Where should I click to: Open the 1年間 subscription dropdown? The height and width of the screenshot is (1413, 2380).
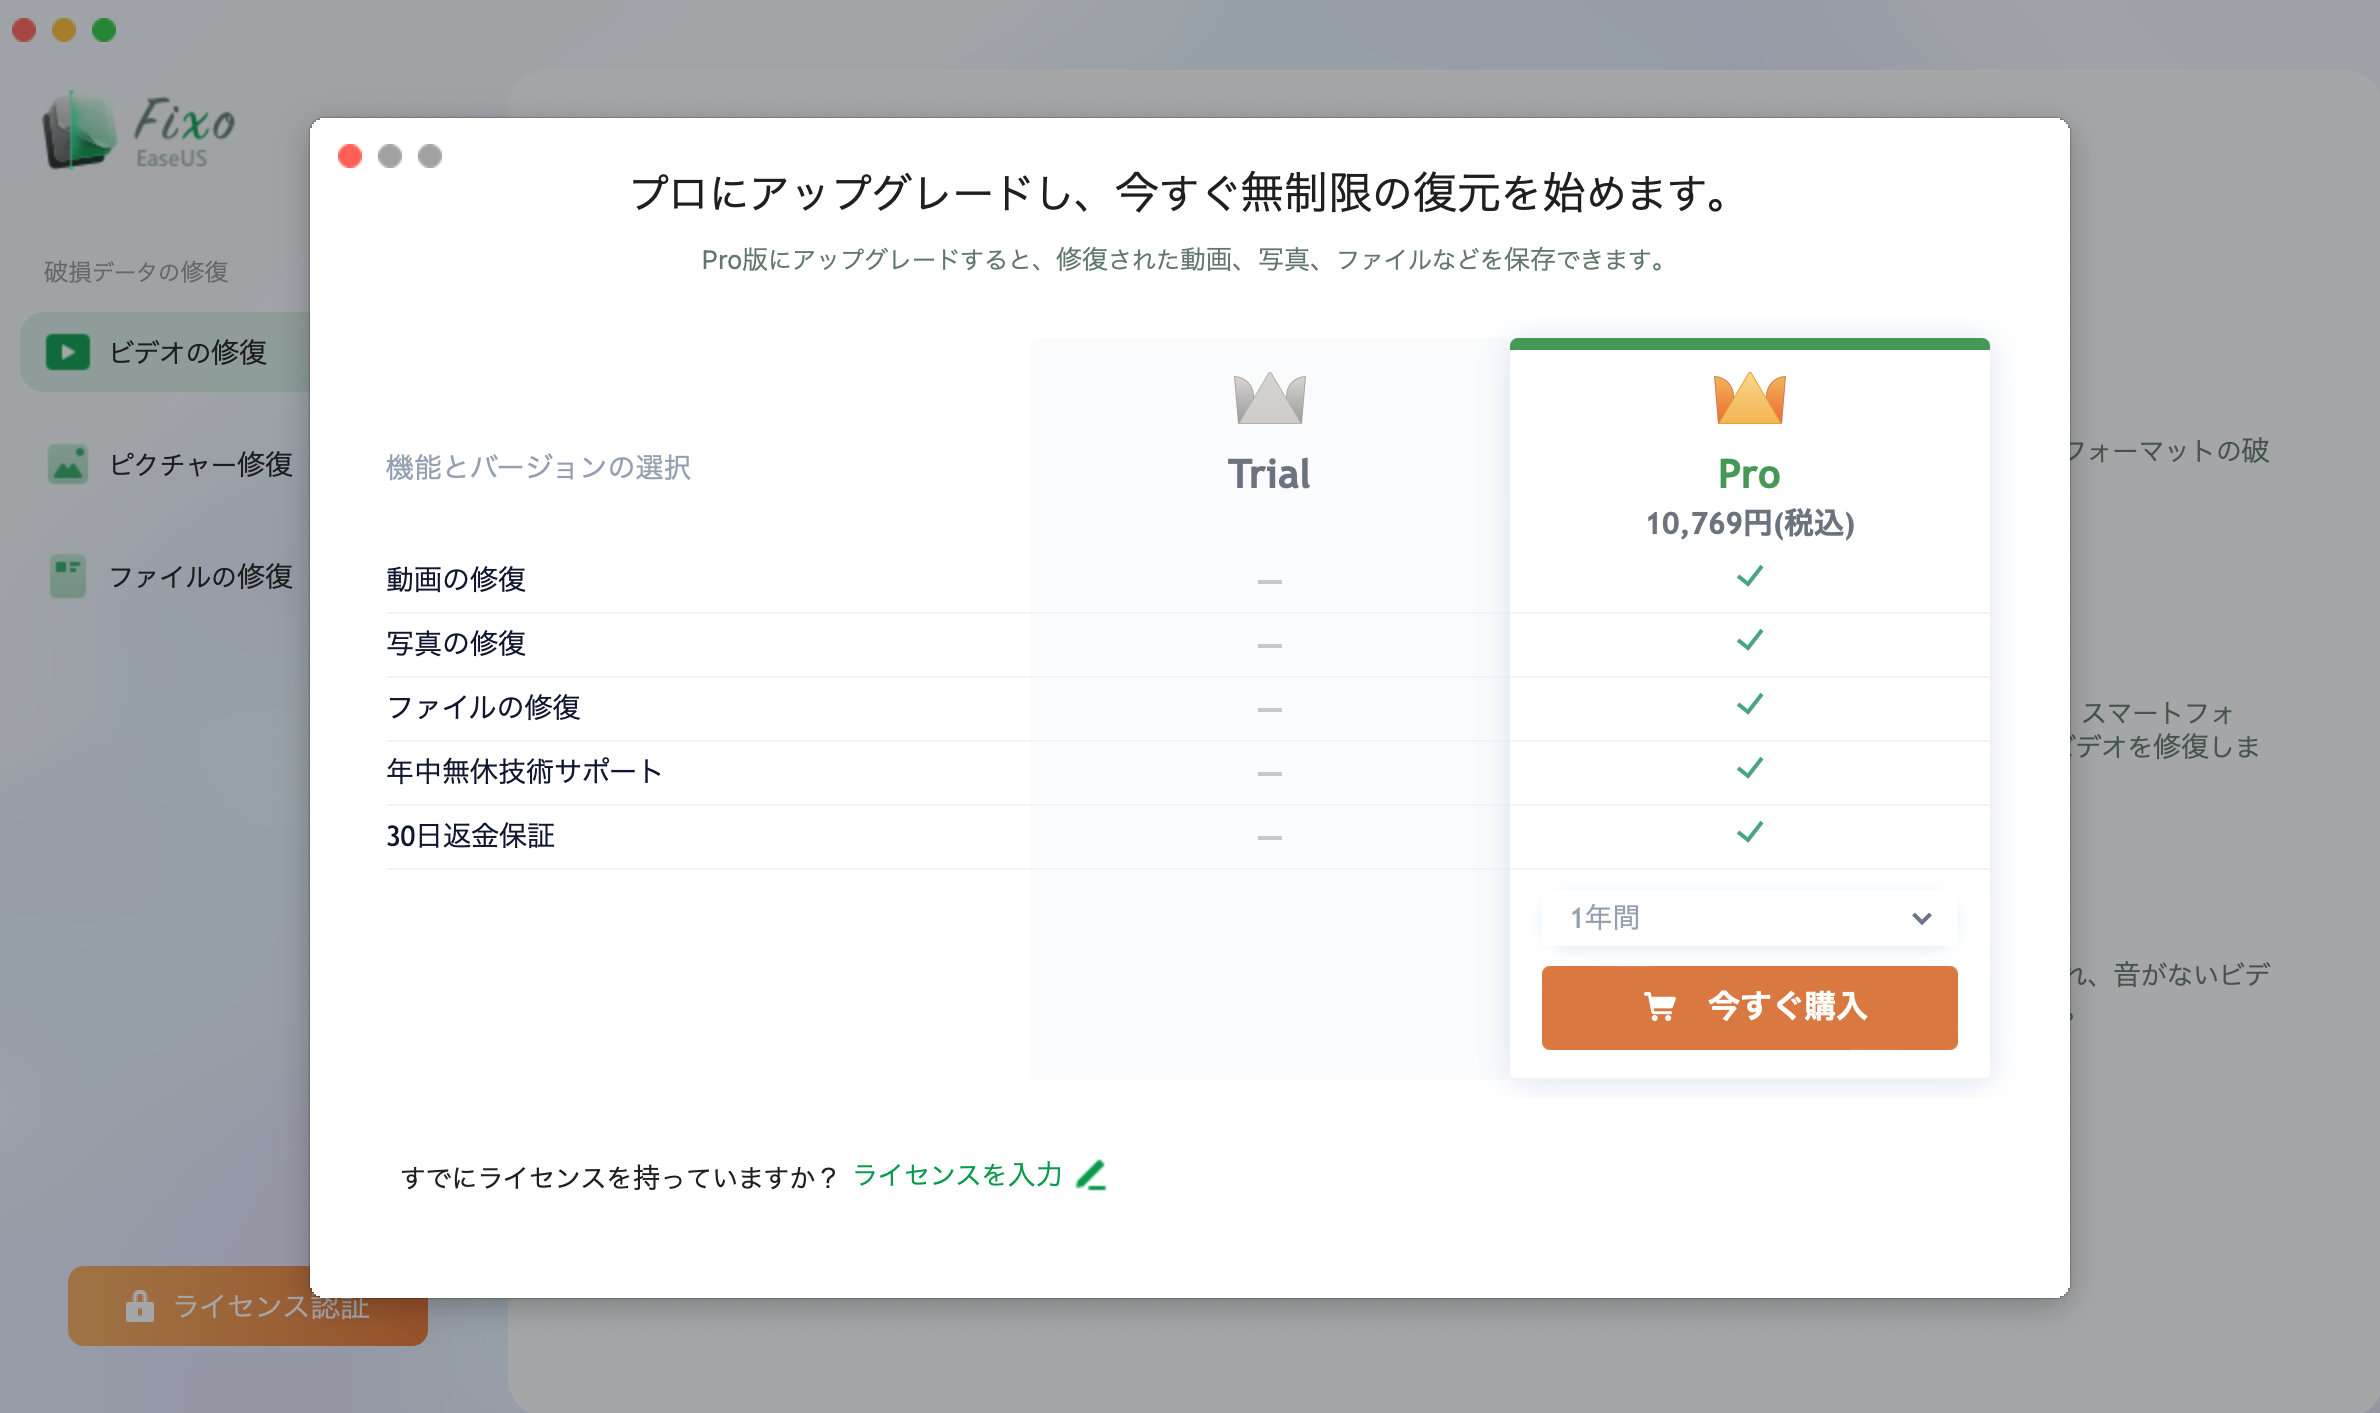1748,918
